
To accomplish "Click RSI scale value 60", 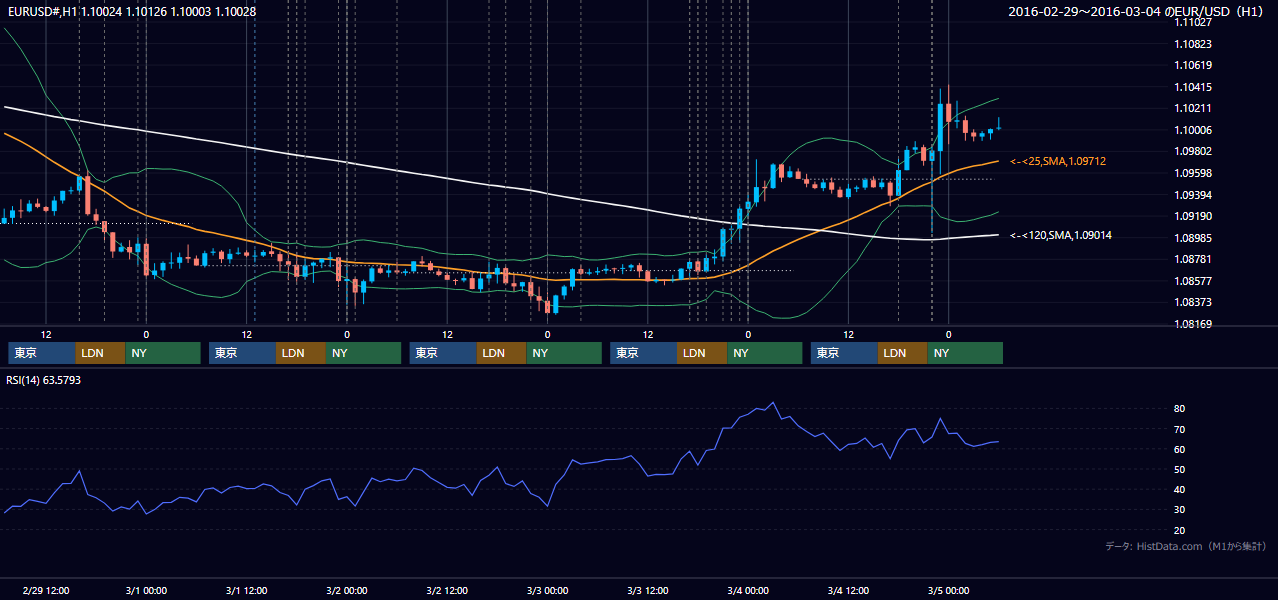I will [x=1180, y=449].
